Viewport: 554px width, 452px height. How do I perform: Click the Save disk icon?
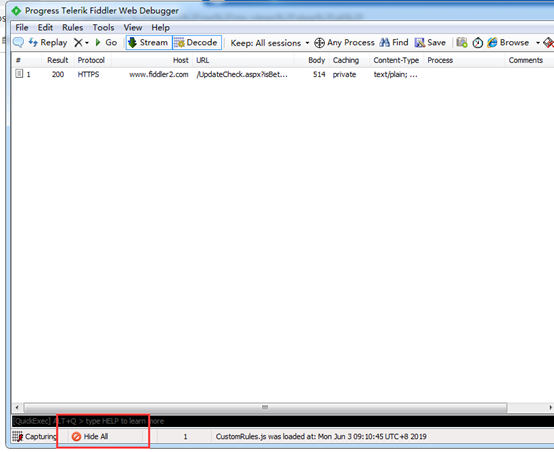coord(420,43)
